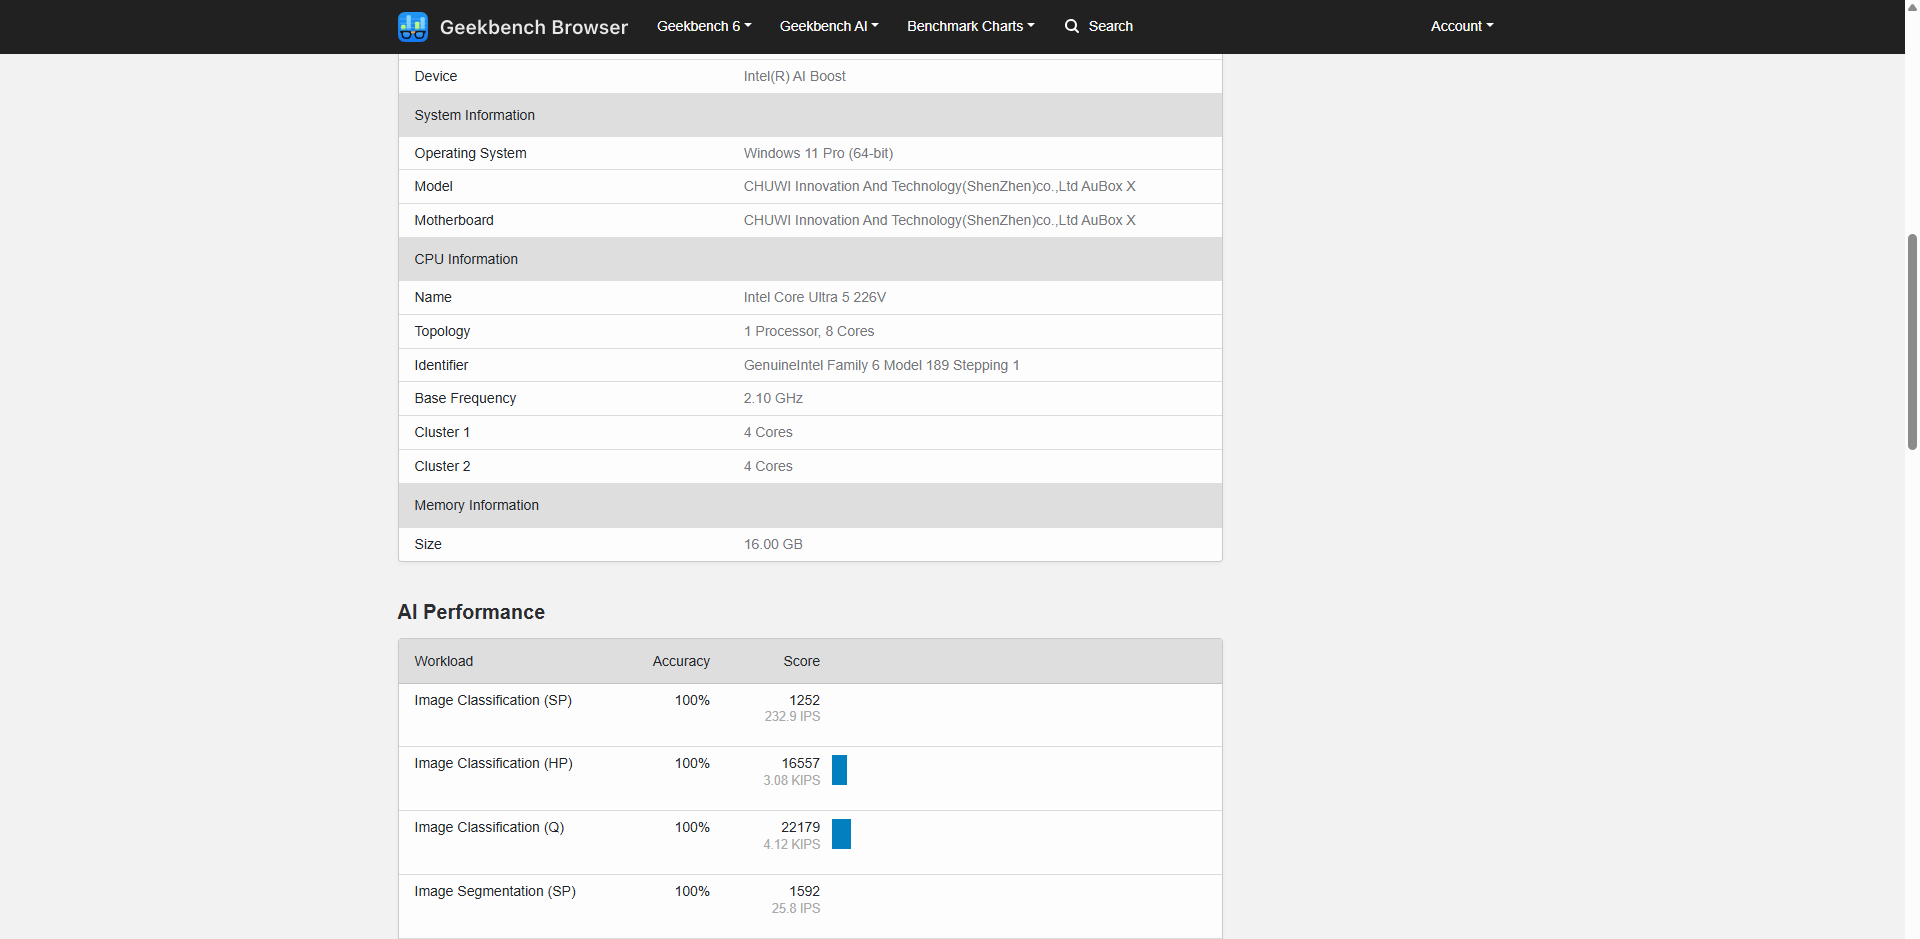
Task: Click the Identifier label
Action: [x=441, y=365]
